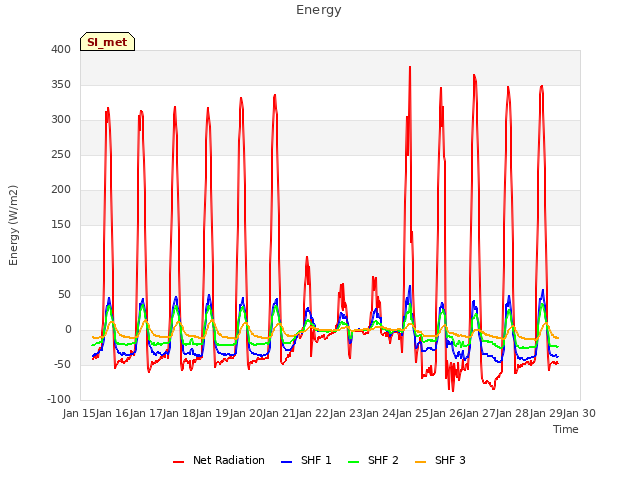Click the Jan 30 x-axis label
The height and width of the screenshot is (480, 640).
pos(579,413)
